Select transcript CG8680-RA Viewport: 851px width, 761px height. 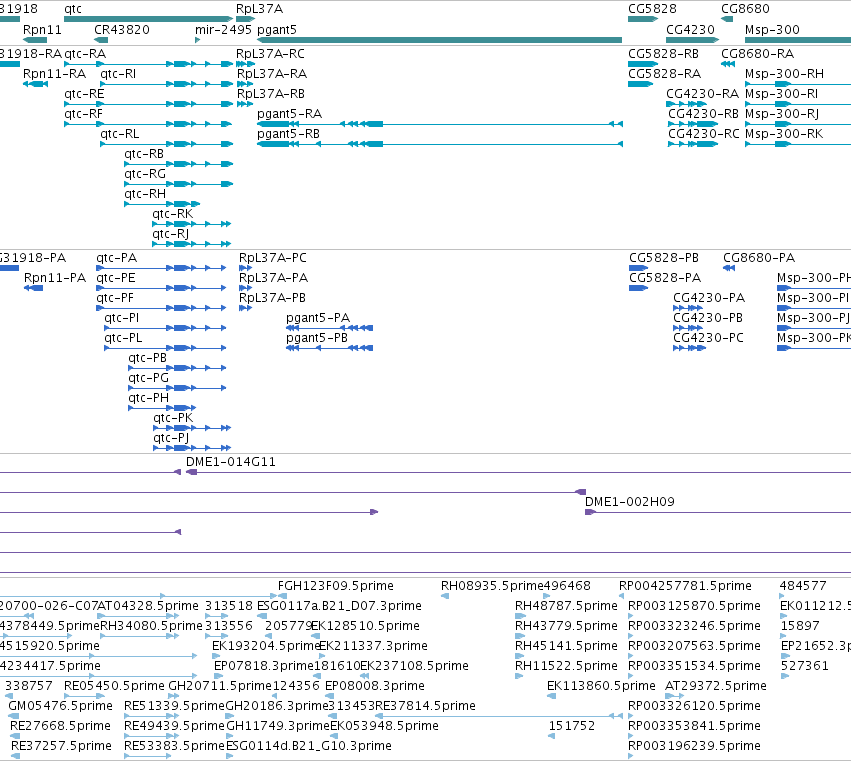pyautogui.click(x=728, y=64)
